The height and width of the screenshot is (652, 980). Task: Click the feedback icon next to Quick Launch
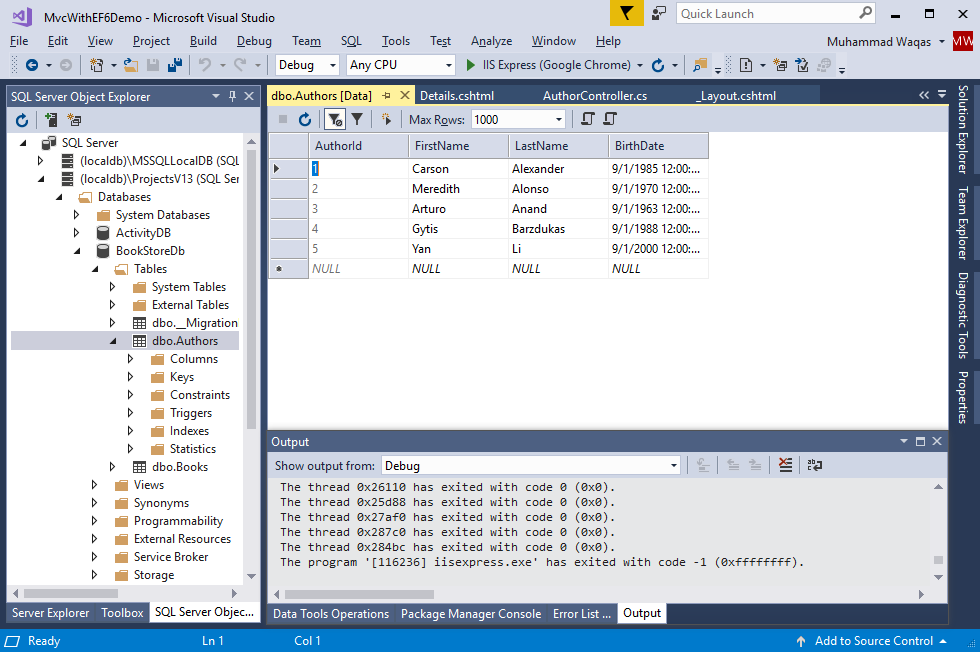(x=659, y=13)
